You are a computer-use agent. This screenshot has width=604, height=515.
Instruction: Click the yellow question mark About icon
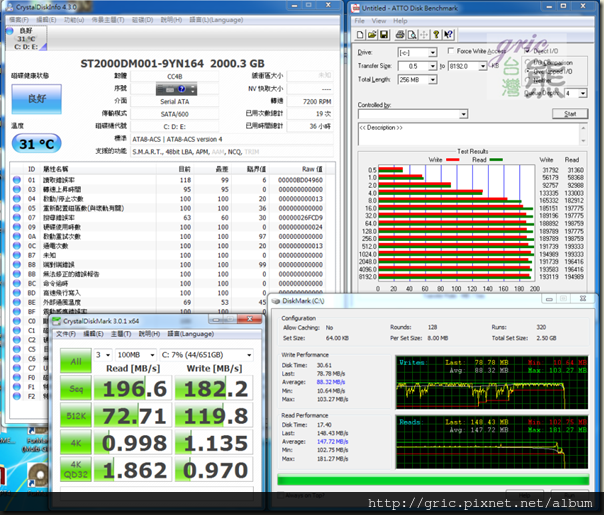tap(436, 35)
